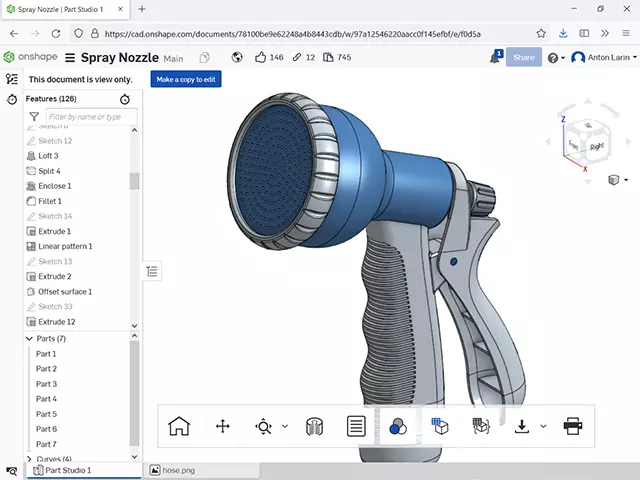Collapse the Parts (7) list
The height and width of the screenshot is (480, 640).
(29, 339)
